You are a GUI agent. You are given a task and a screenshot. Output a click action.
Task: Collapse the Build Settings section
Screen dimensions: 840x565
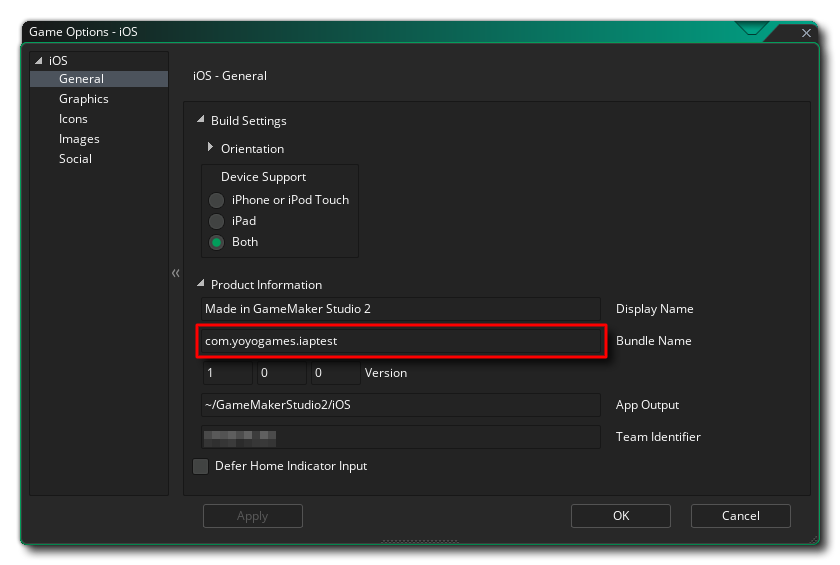[x=201, y=121]
